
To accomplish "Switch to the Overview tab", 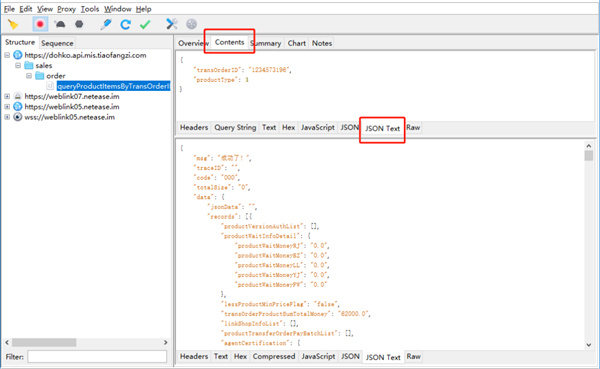I will click(x=193, y=43).
